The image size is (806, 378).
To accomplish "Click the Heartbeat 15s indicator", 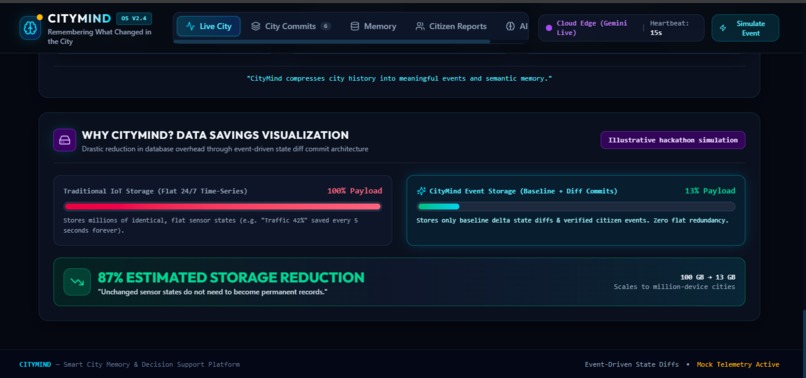I will pos(669,28).
